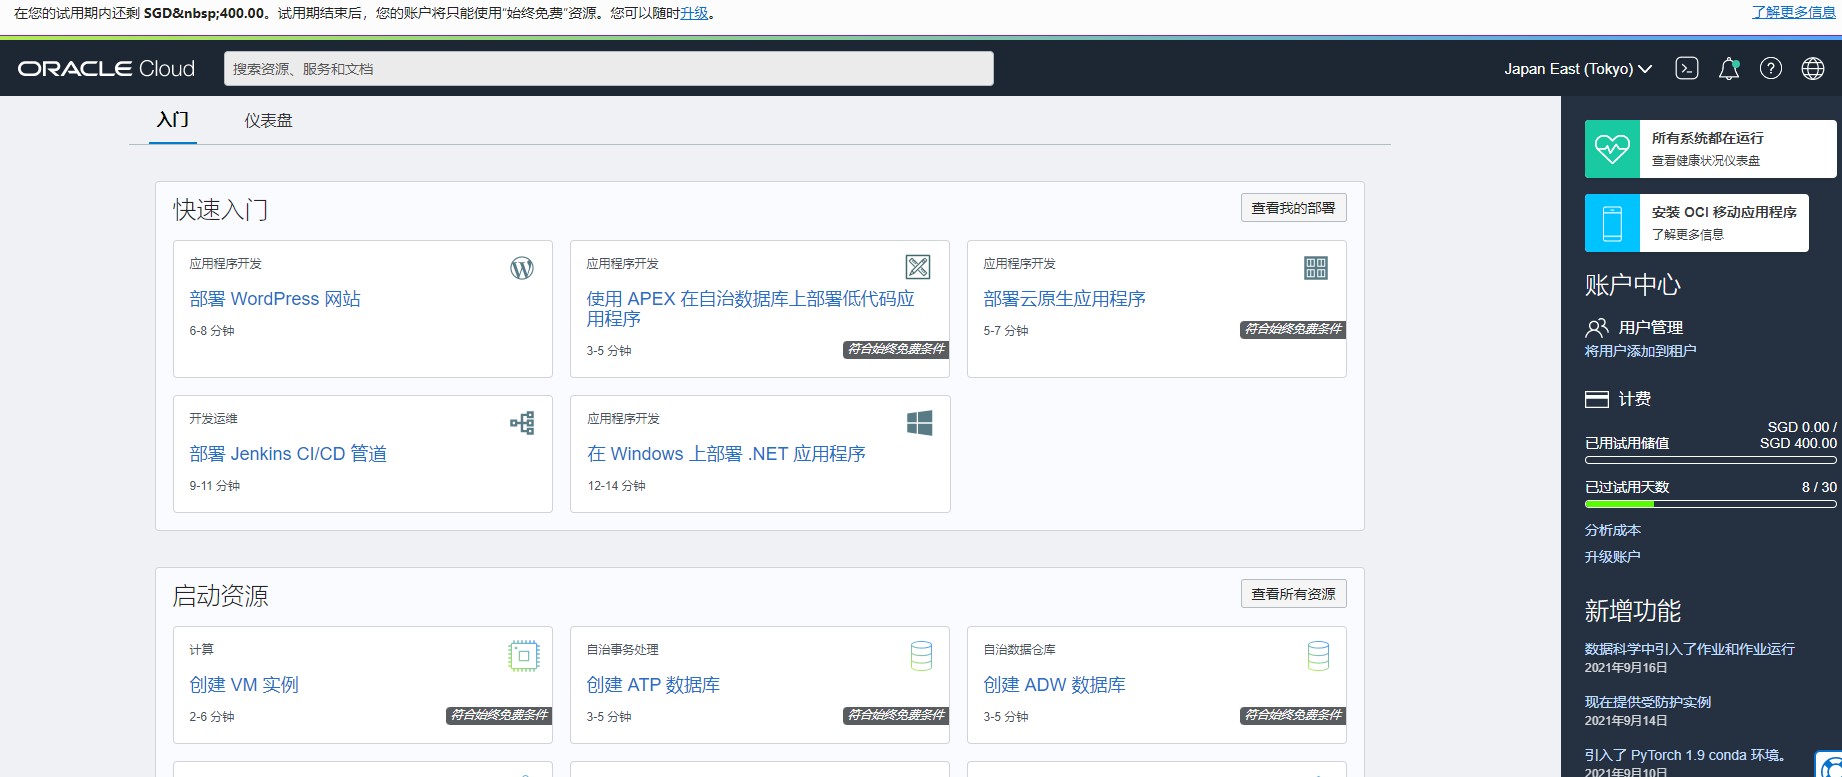Open 创建 ADW 数据库 link
This screenshot has width=1842, height=777.
click(1054, 685)
